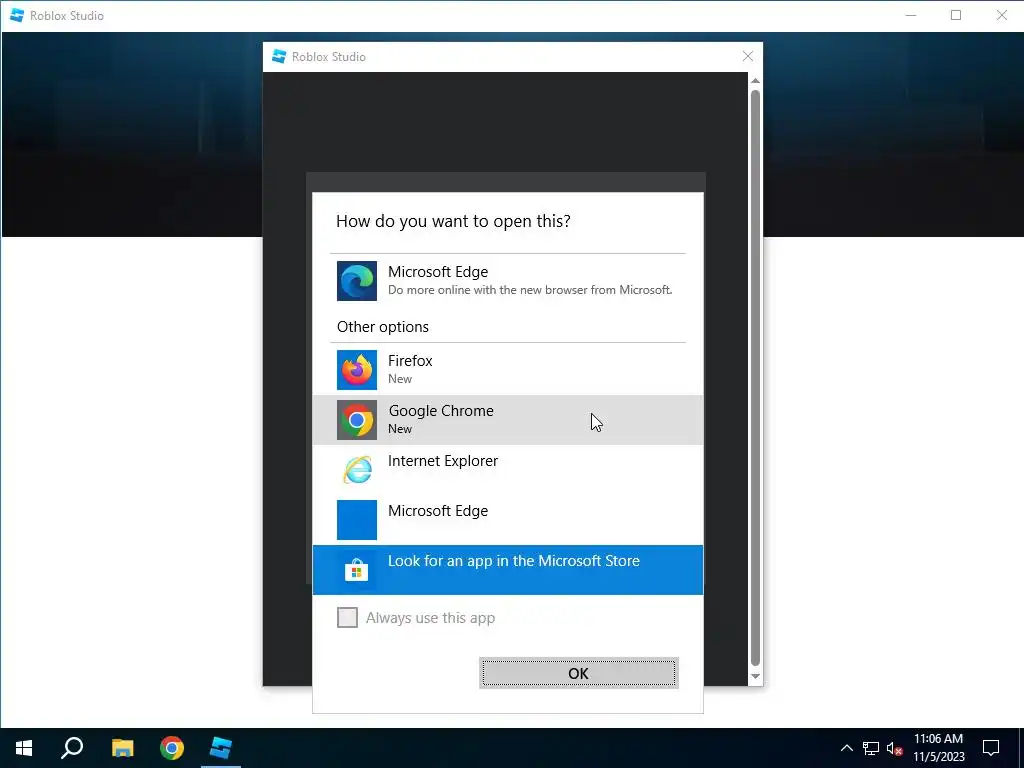The image size is (1024, 768).
Task: Show hidden system tray icons
Action: point(846,748)
